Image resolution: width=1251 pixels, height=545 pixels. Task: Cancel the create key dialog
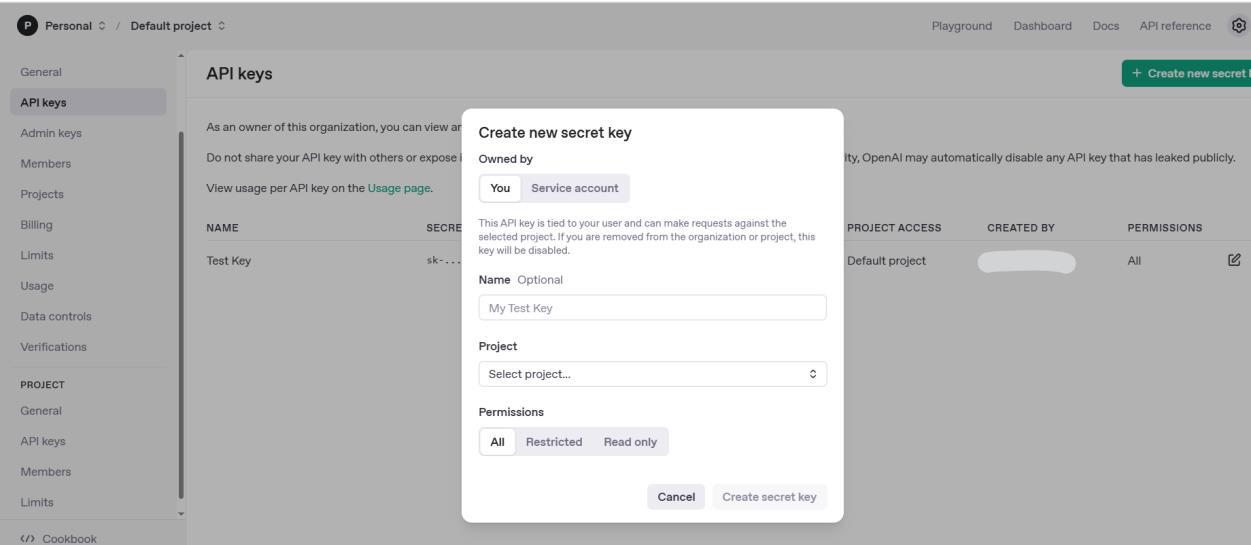676,497
